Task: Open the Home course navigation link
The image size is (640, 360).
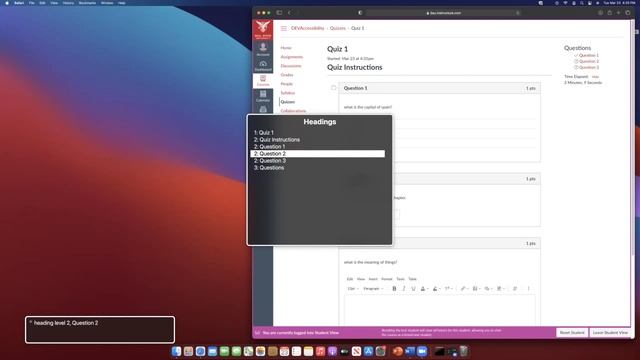Action: point(286,48)
